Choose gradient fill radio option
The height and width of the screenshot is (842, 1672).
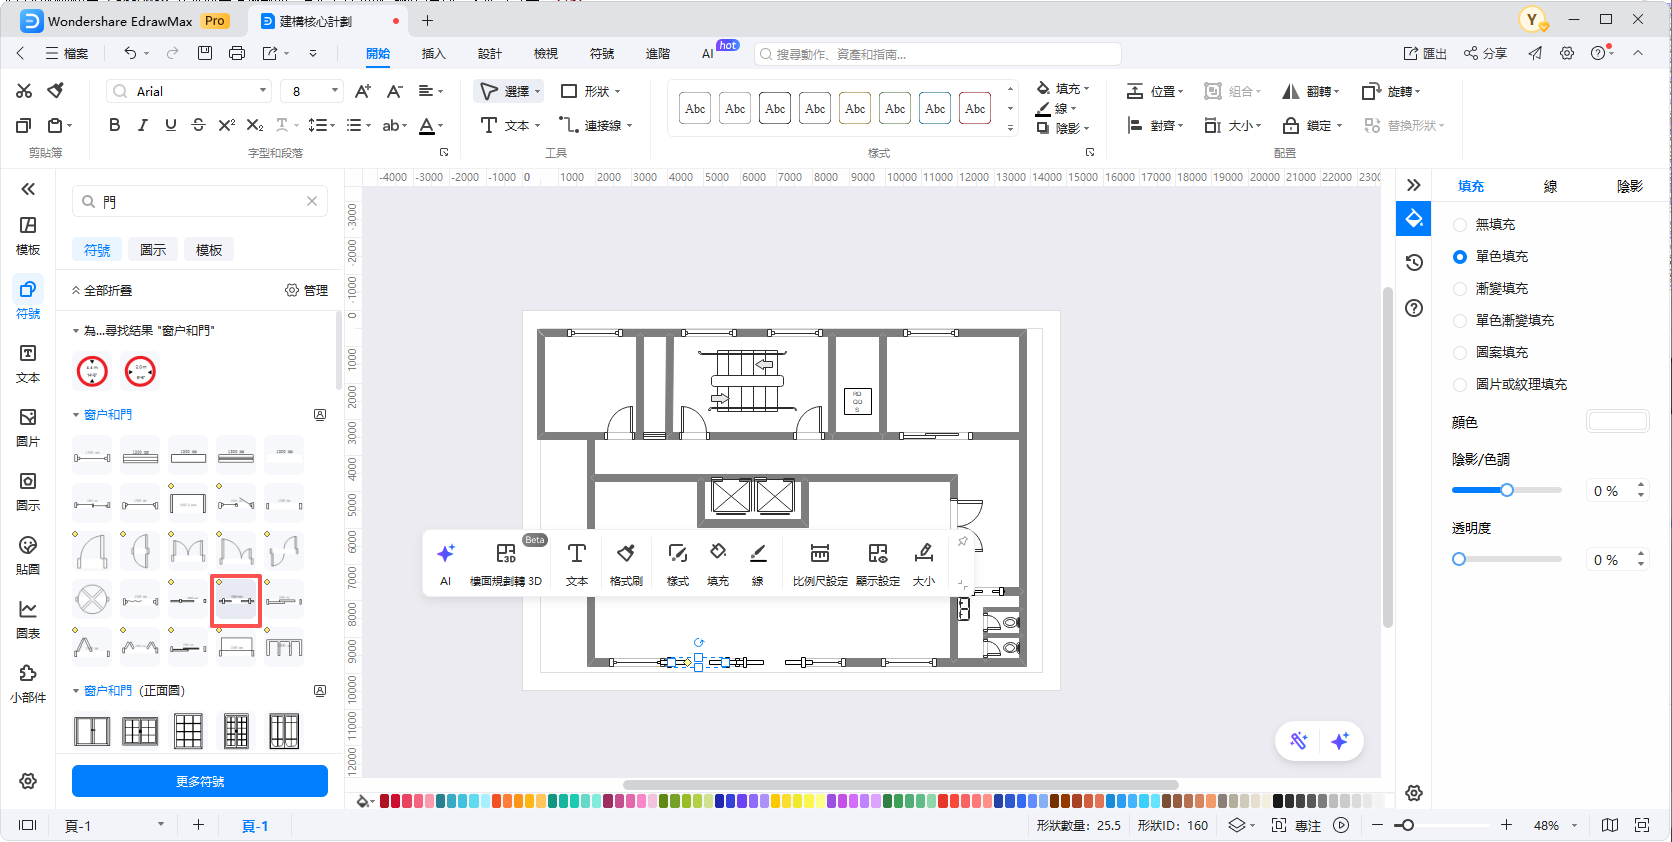[x=1460, y=289]
